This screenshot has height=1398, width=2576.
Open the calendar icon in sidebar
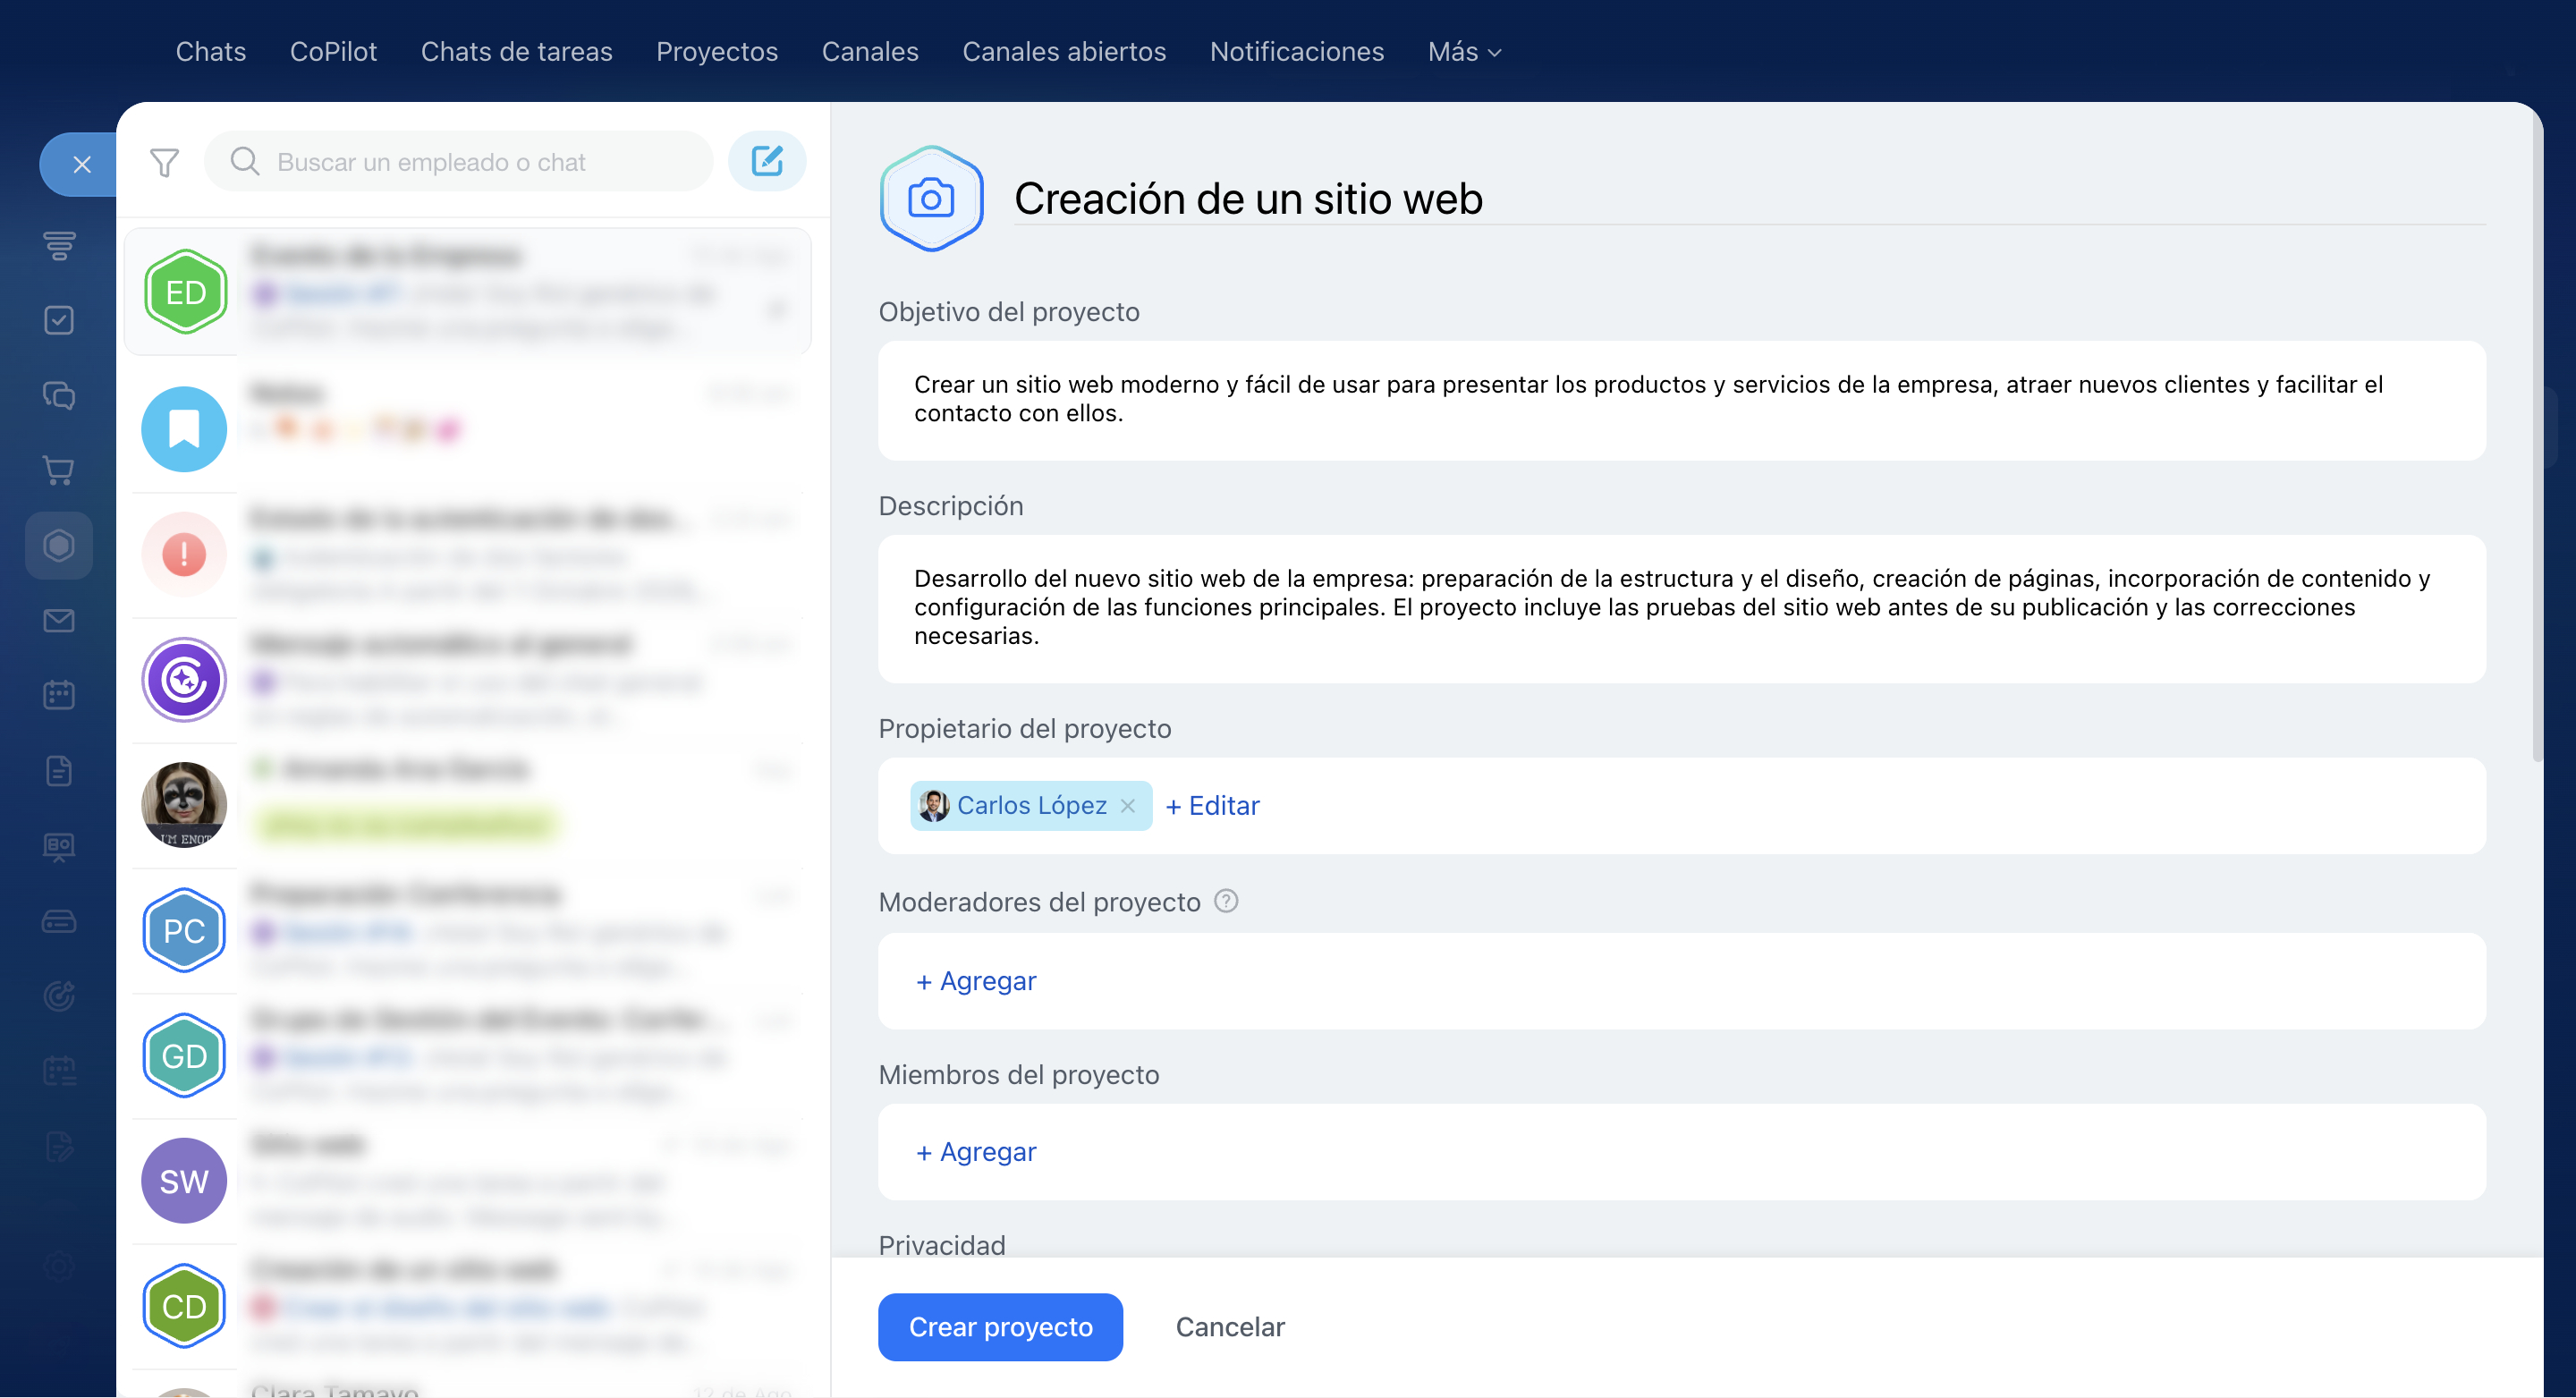59,695
